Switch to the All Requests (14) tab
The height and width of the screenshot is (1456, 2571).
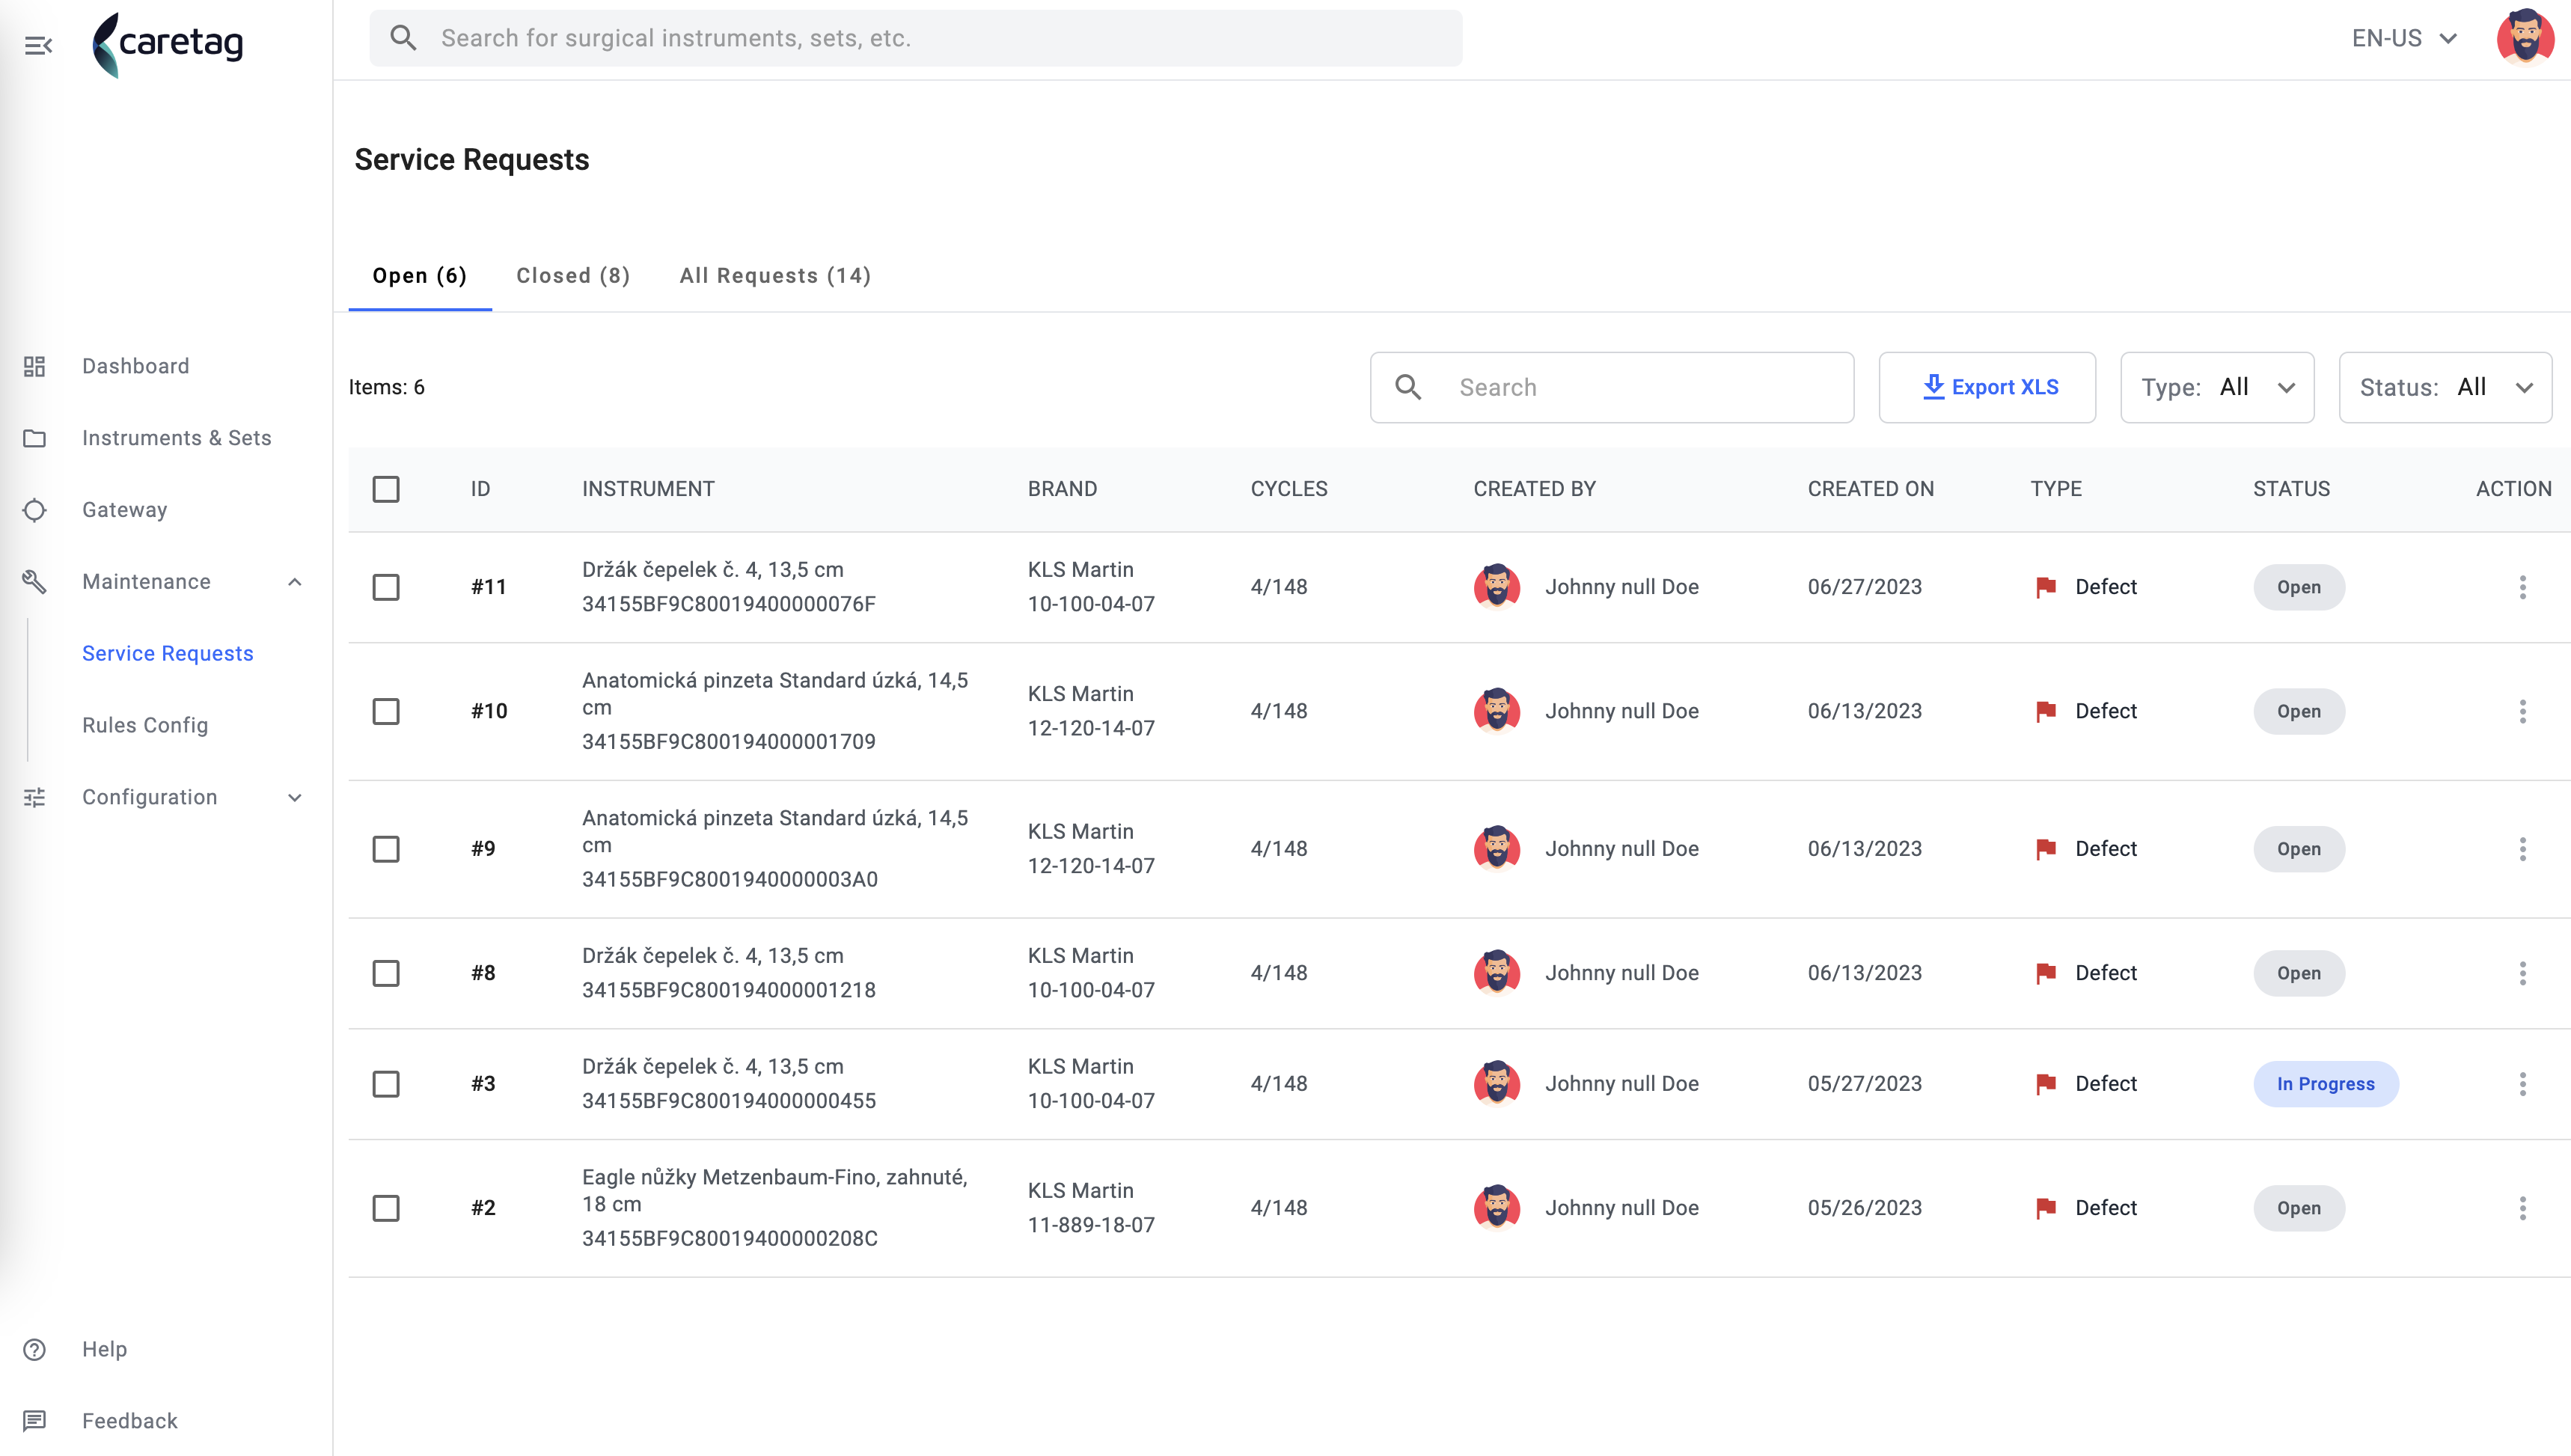[x=775, y=276]
